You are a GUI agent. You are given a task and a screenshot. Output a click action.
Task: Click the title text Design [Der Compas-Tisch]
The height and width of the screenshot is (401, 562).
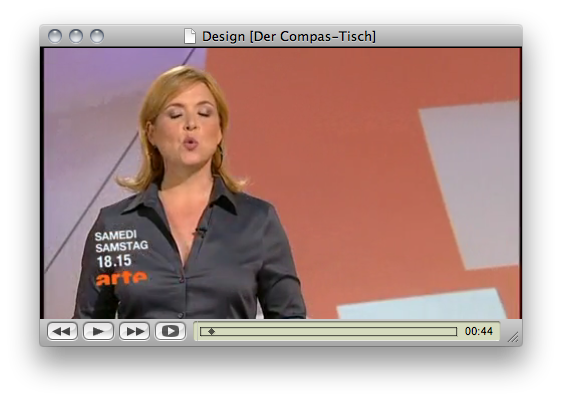289,36
